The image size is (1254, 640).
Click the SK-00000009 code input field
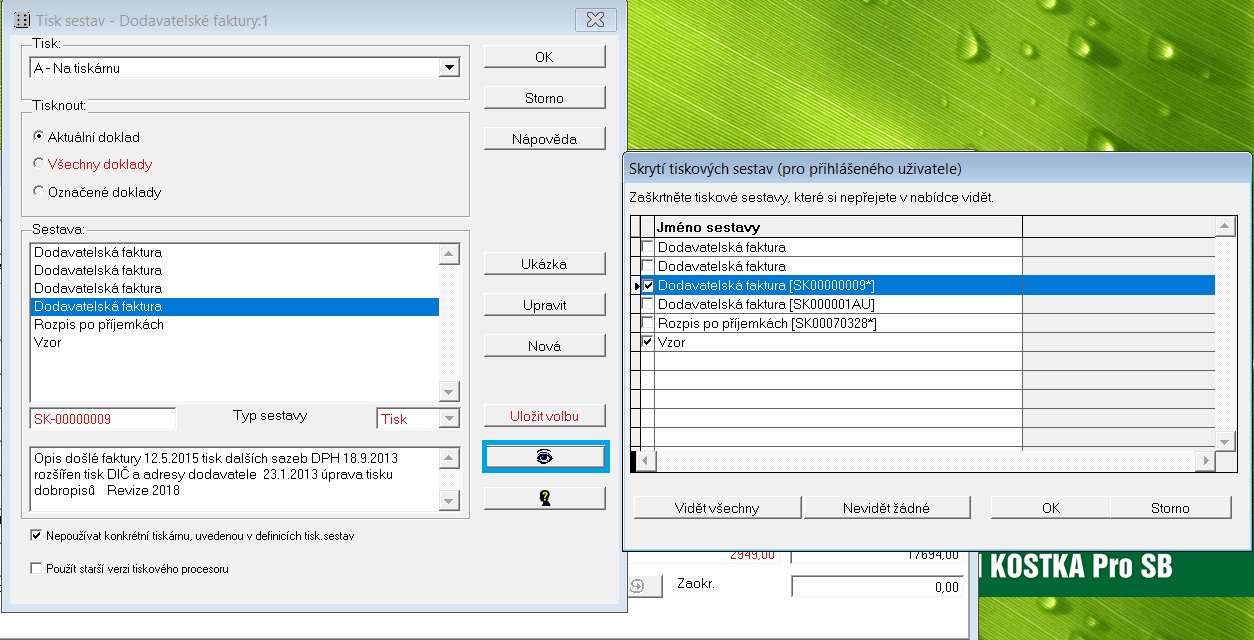coord(103,419)
